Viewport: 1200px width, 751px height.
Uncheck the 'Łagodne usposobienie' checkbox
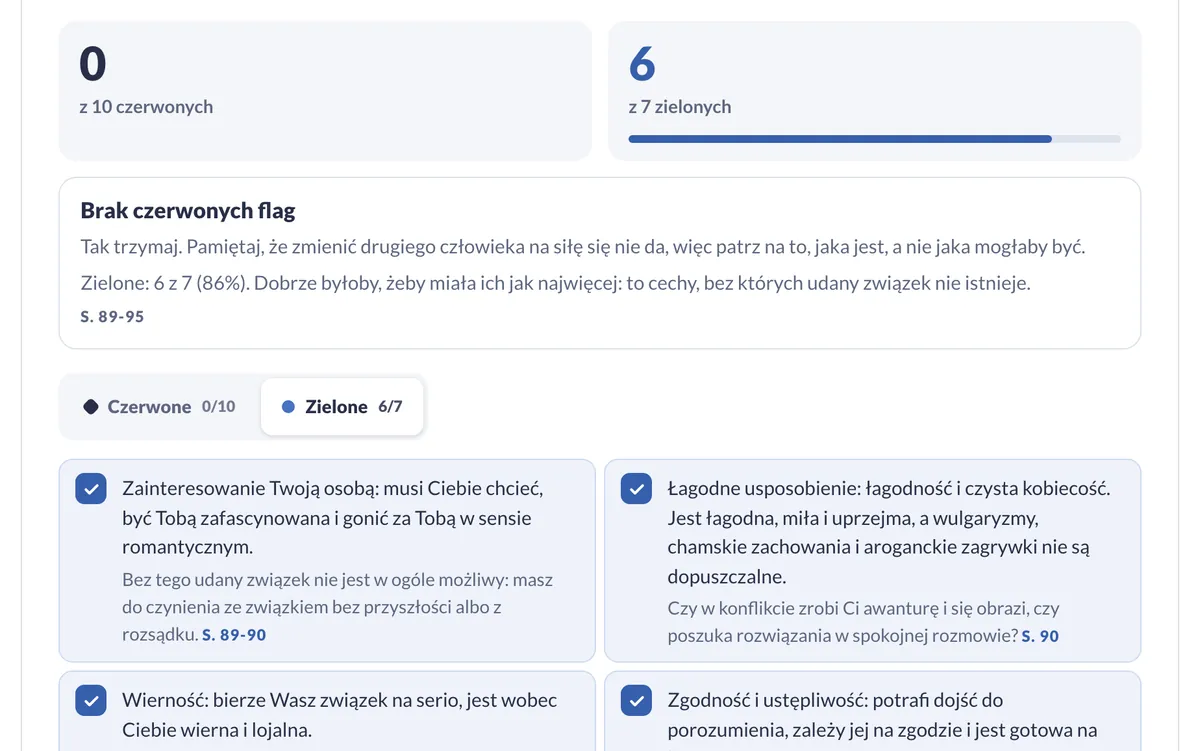636,489
